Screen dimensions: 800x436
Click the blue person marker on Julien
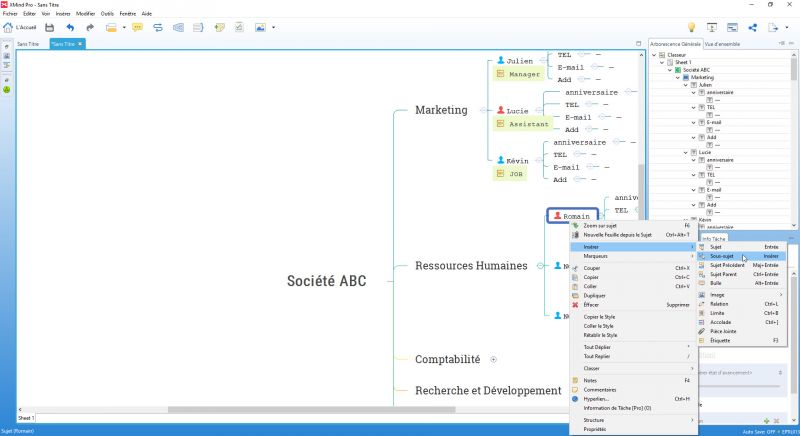coord(501,60)
